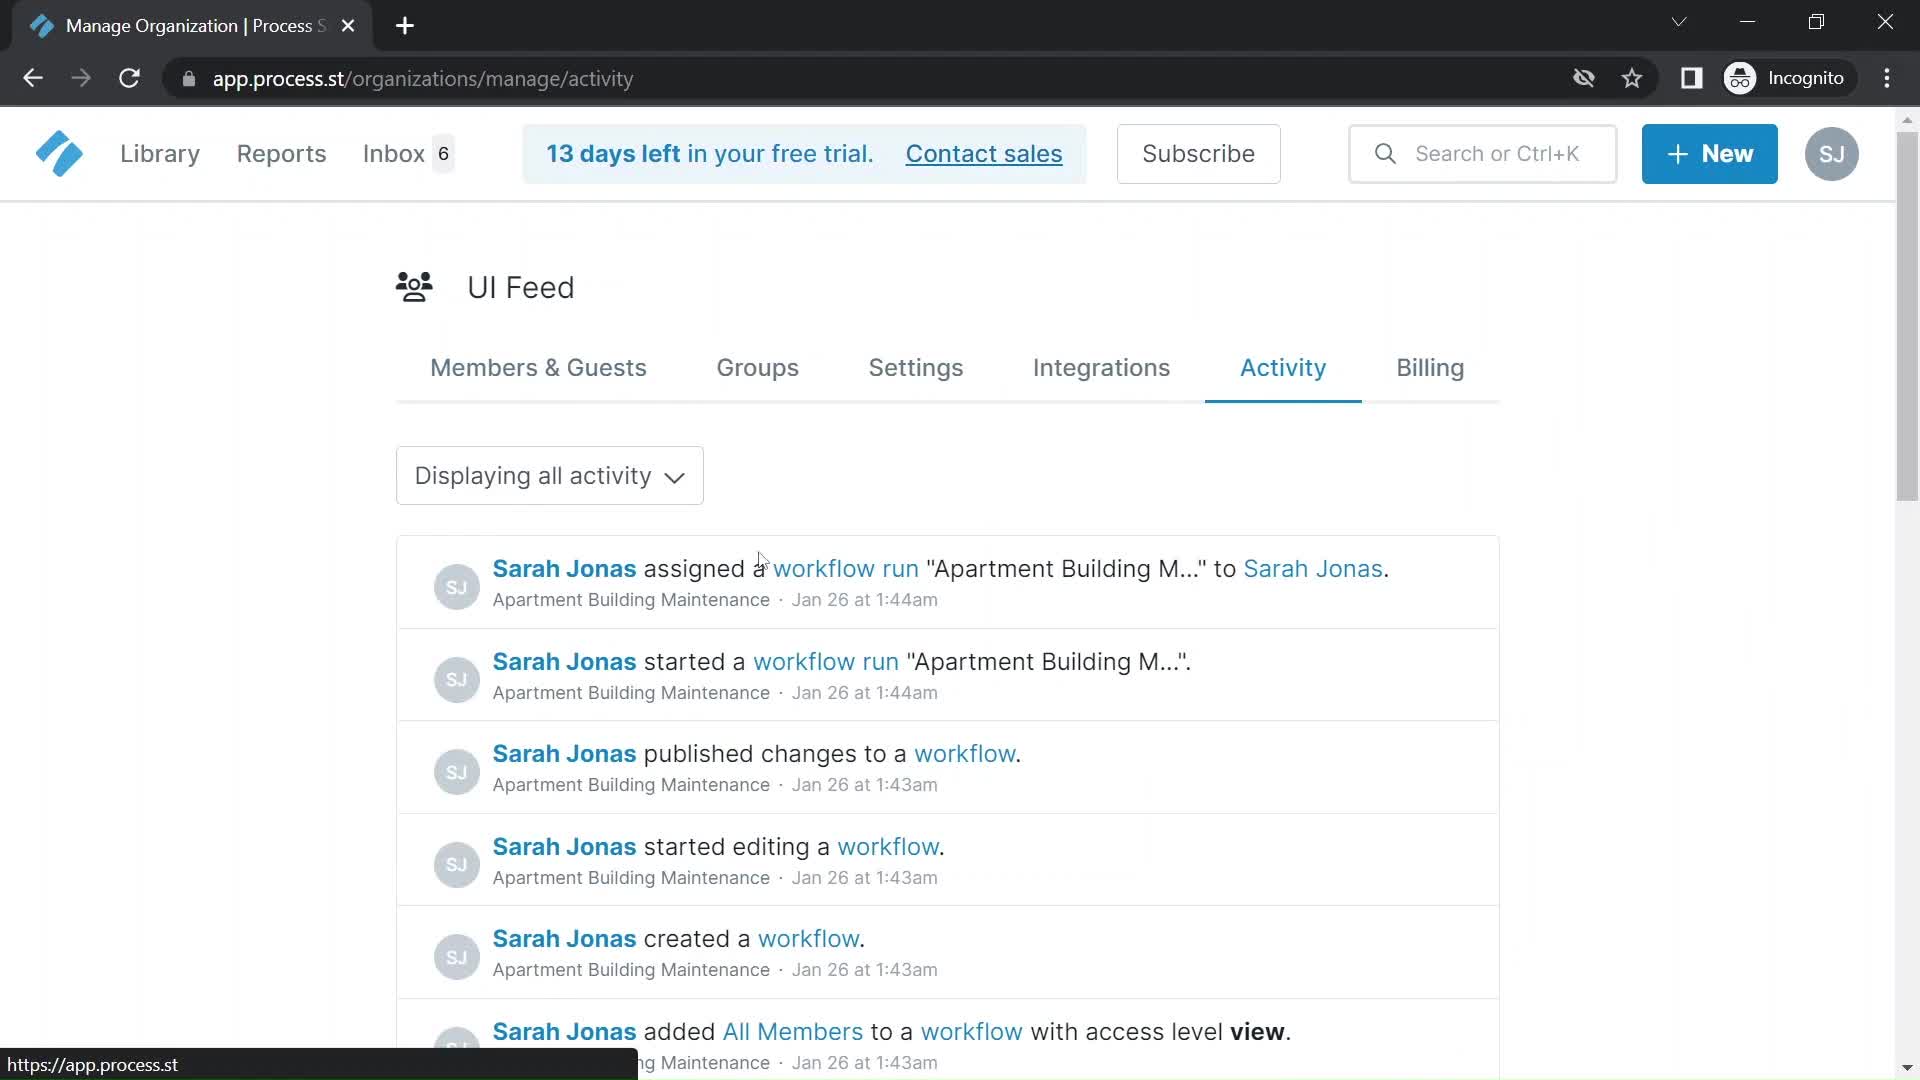Click All Members link
The width and height of the screenshot is (1920, 1080).
coord(793,1032)
